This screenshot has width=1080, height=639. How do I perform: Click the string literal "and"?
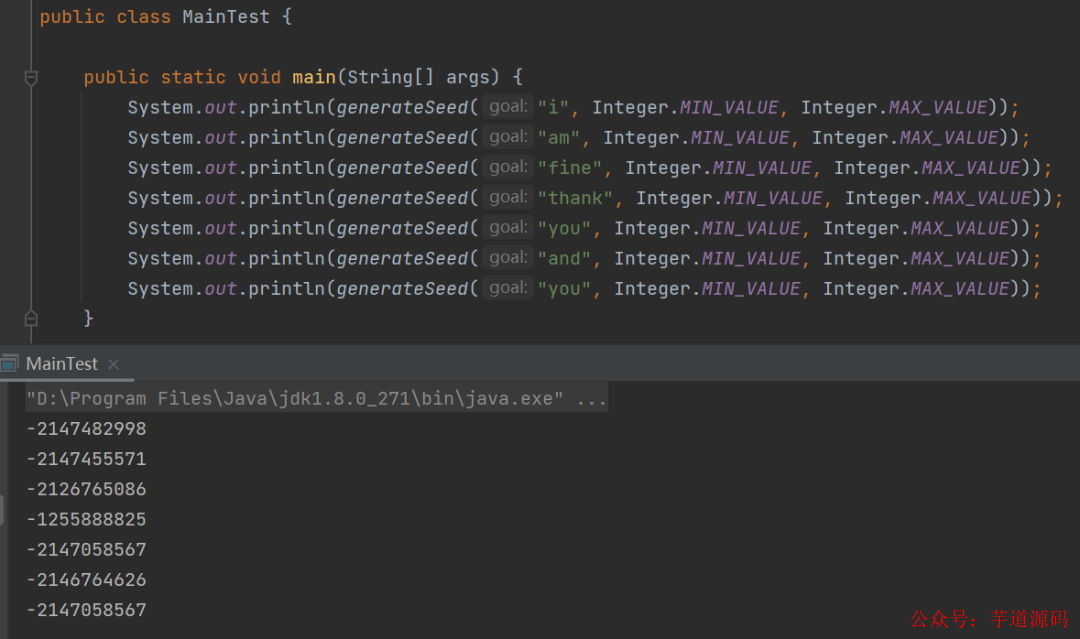564,259
